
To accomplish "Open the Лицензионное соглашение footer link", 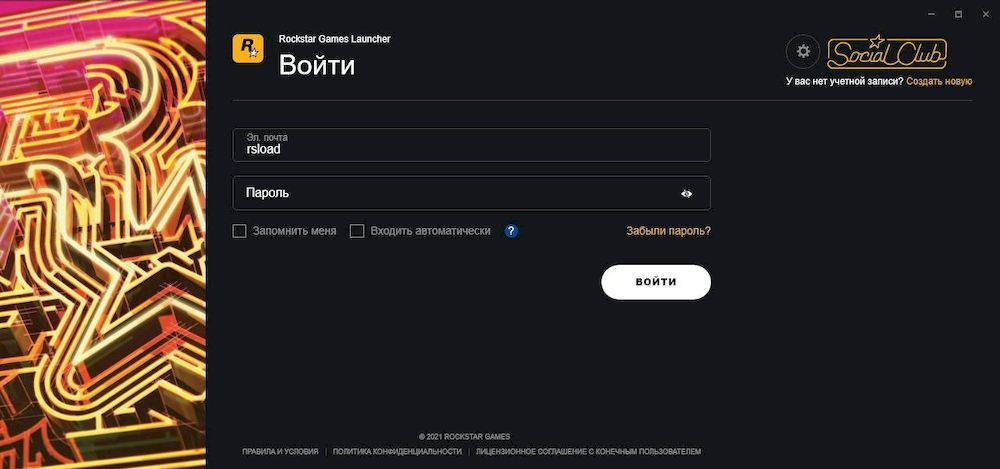I will click(x=588, y=452).
